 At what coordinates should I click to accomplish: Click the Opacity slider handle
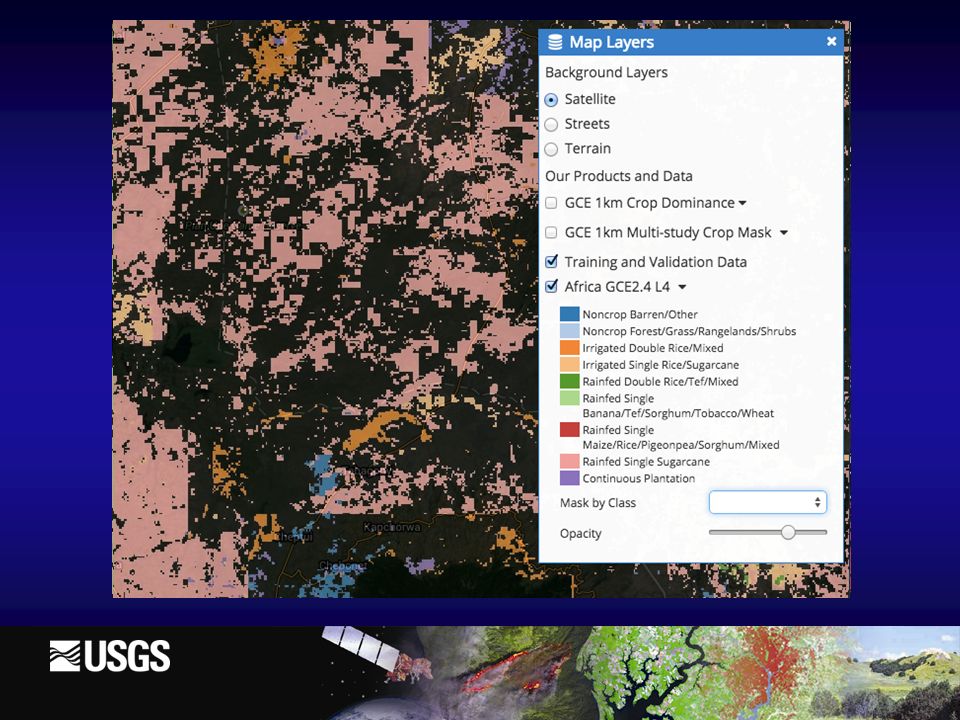(x=788, y=532)
